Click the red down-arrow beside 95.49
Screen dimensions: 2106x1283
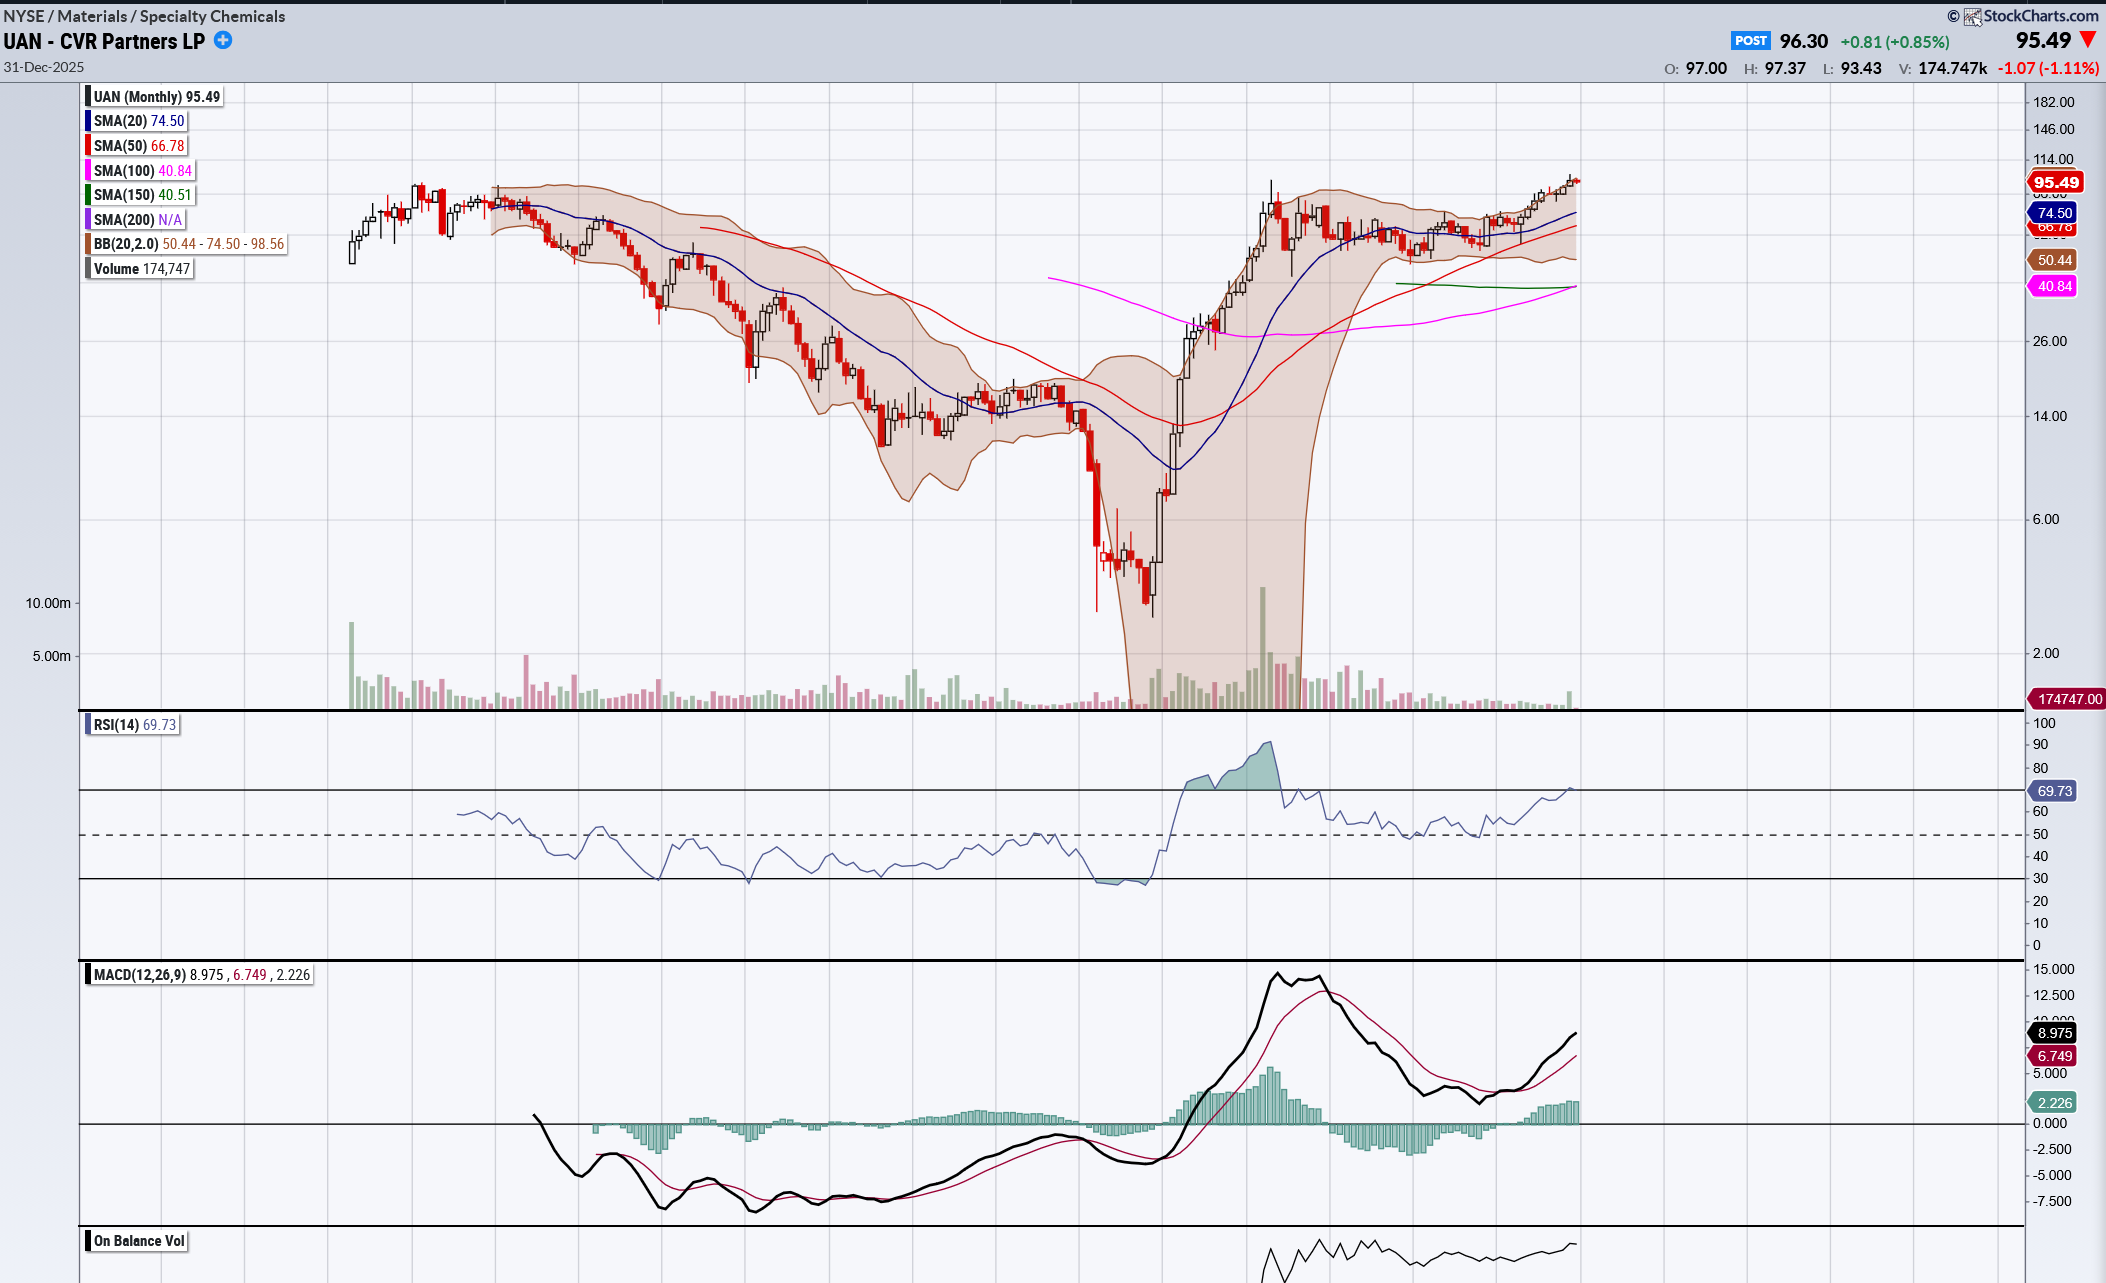tap(2088, 40)
